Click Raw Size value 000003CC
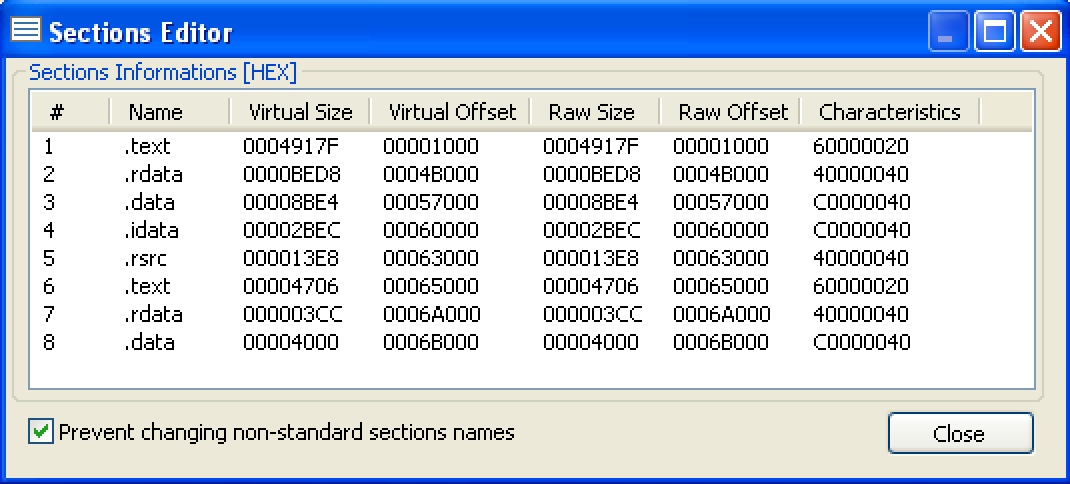The width and height of the screenshot is (1070, 484). point(593,313)
